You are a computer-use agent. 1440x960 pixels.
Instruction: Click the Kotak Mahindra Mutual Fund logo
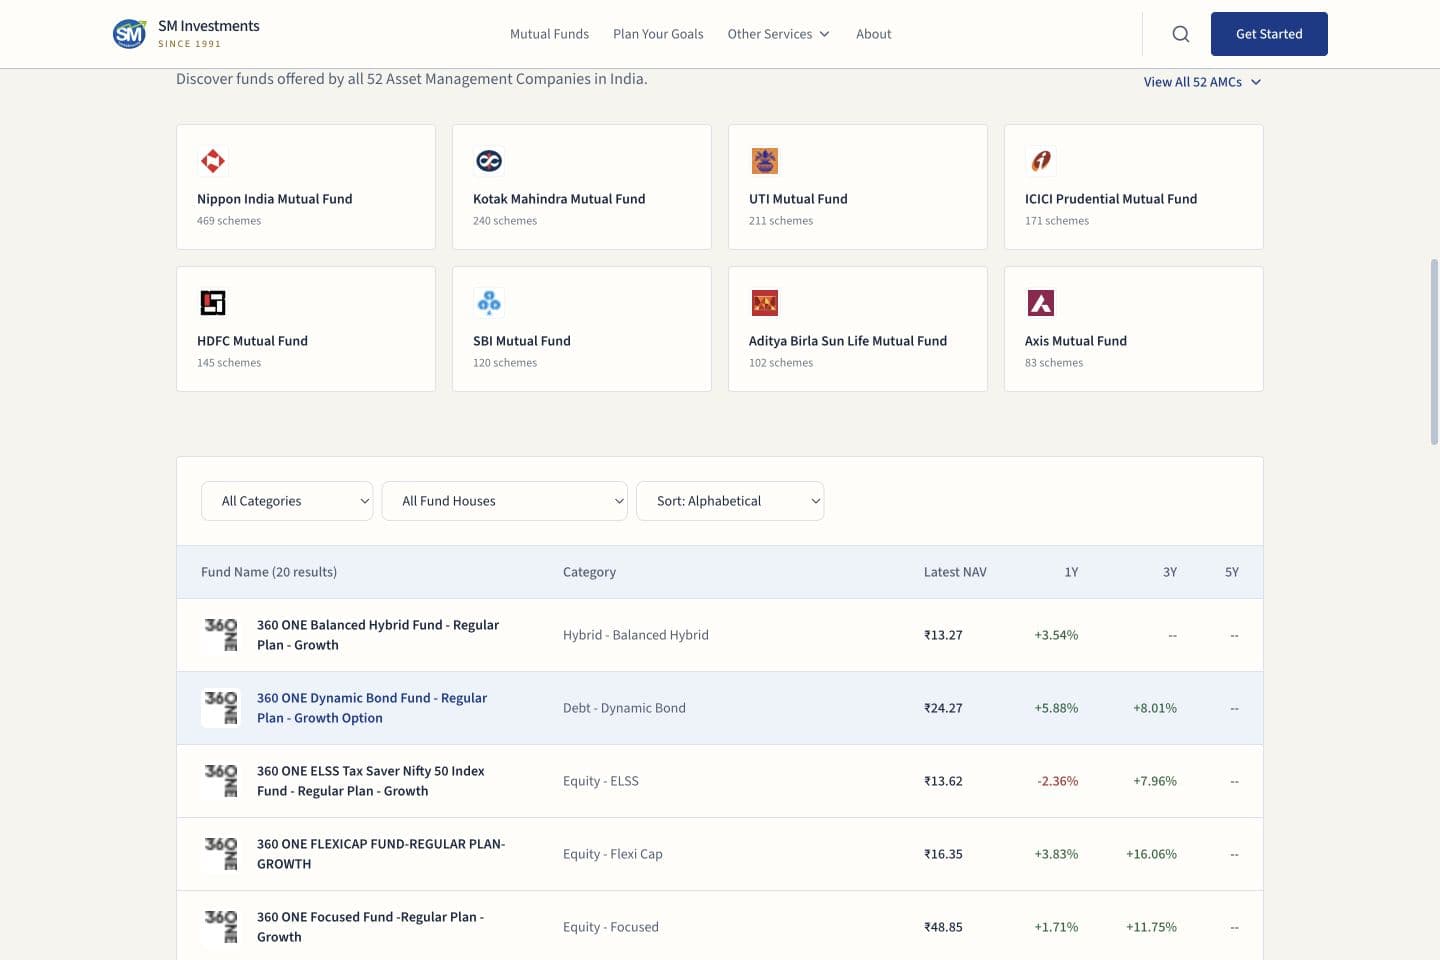click(x=489, y=161)
